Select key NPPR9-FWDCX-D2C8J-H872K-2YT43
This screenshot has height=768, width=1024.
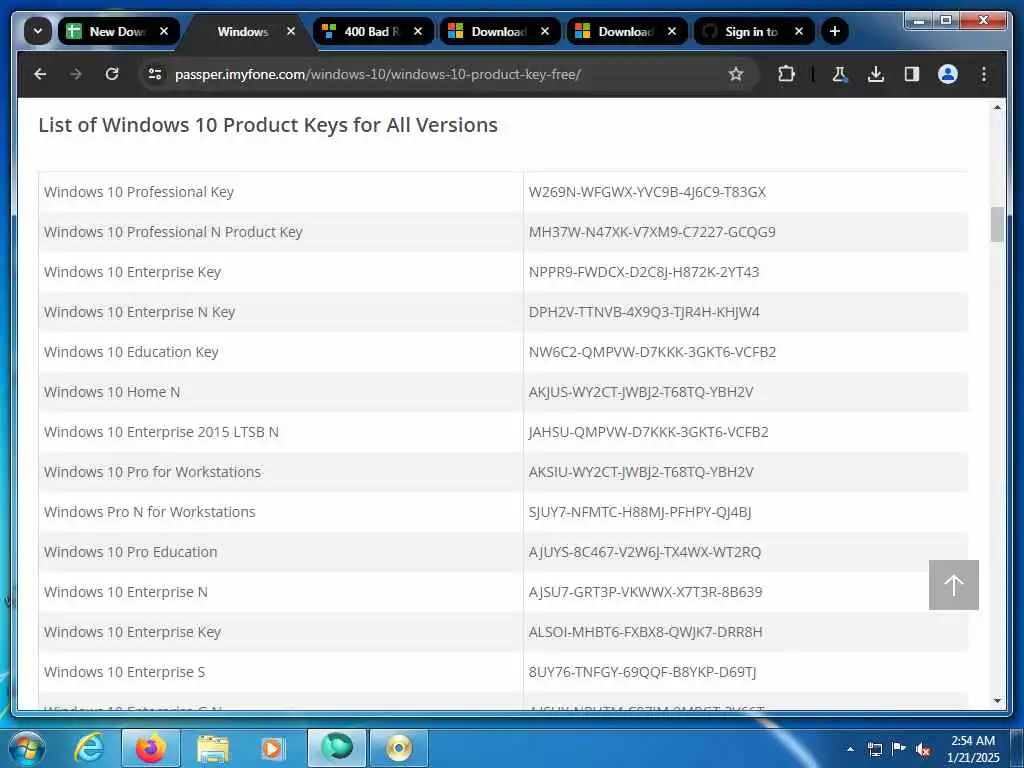click(644, 272)
